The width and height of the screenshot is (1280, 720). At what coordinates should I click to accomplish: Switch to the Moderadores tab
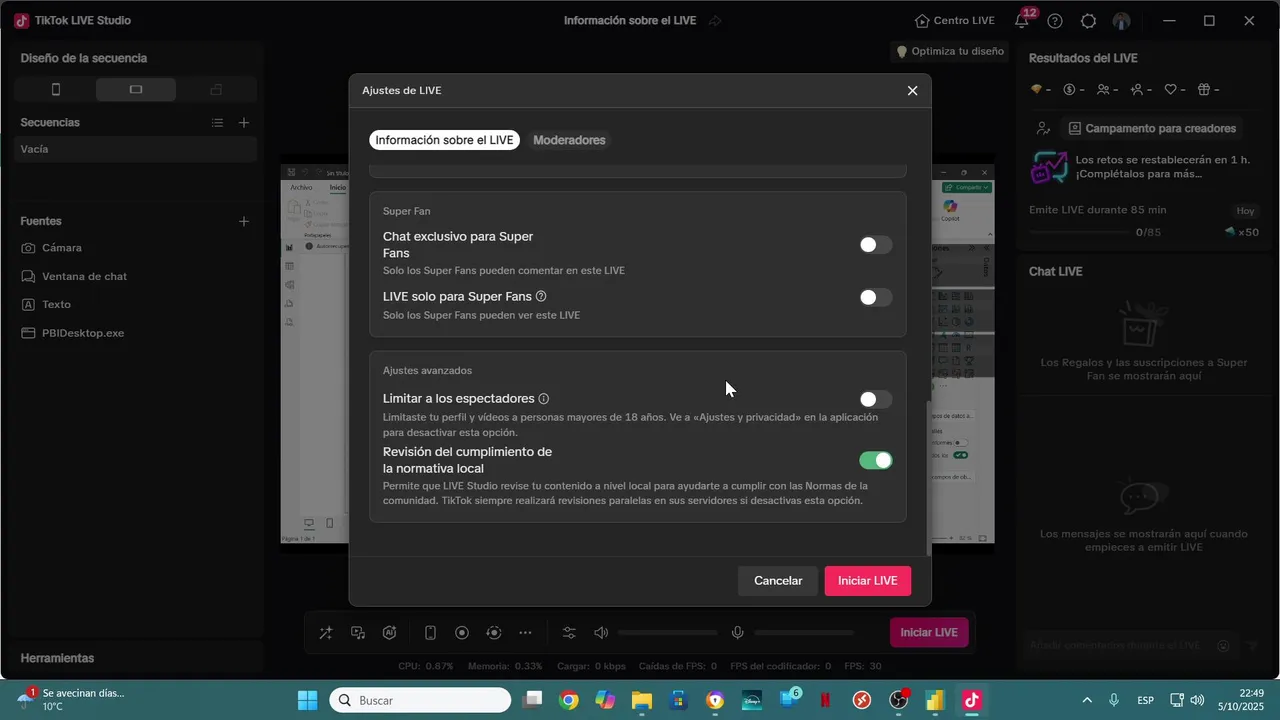click(x=569, y=140)
